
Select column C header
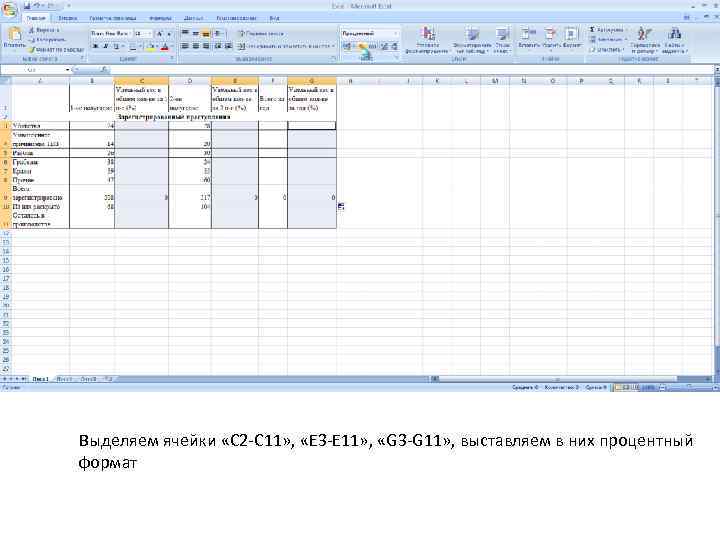point(141,81)
